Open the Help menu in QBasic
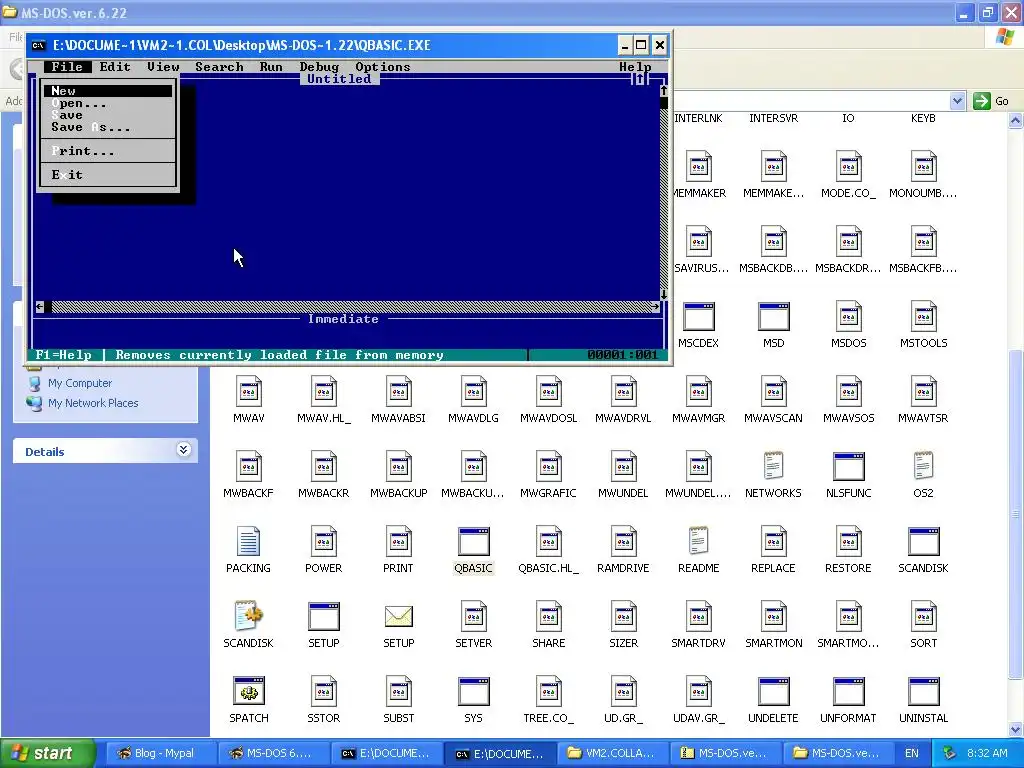1024x768 pixels. pyautogui.click(x=635, y=67)
